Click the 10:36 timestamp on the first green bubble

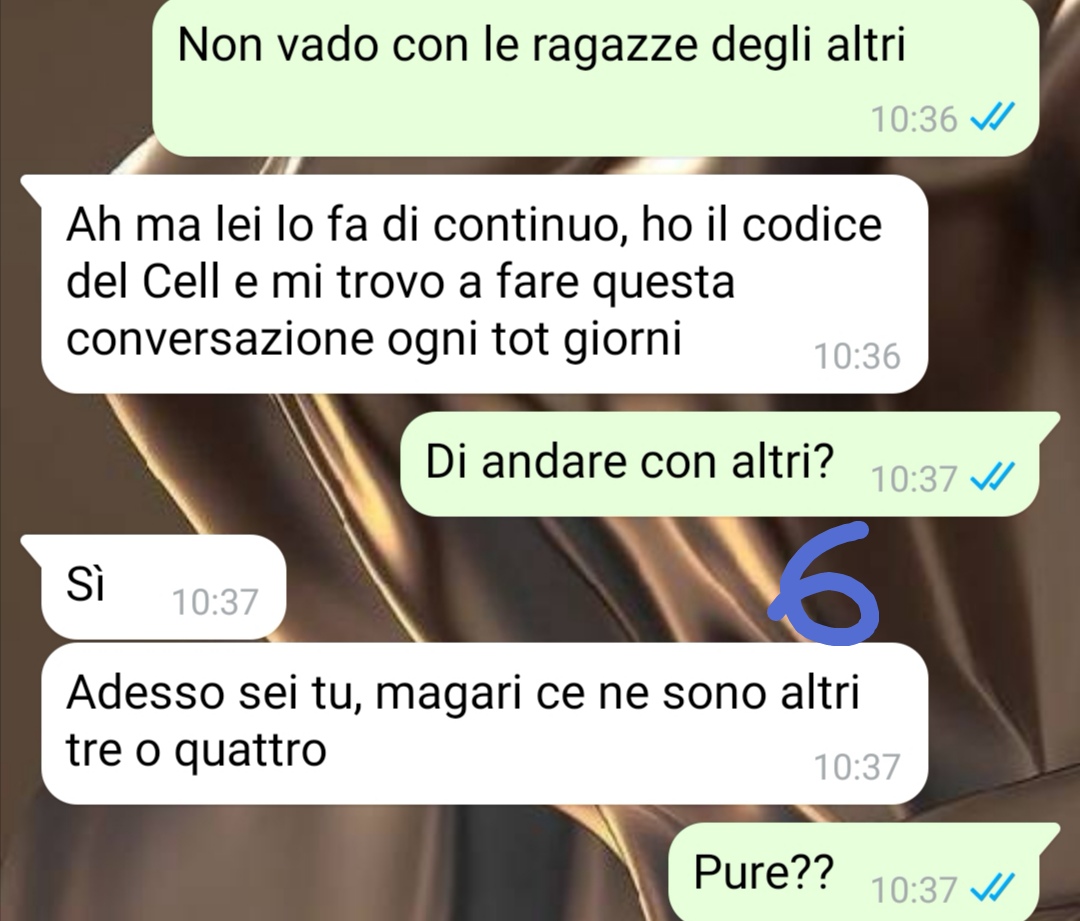(x=914, y=120)
